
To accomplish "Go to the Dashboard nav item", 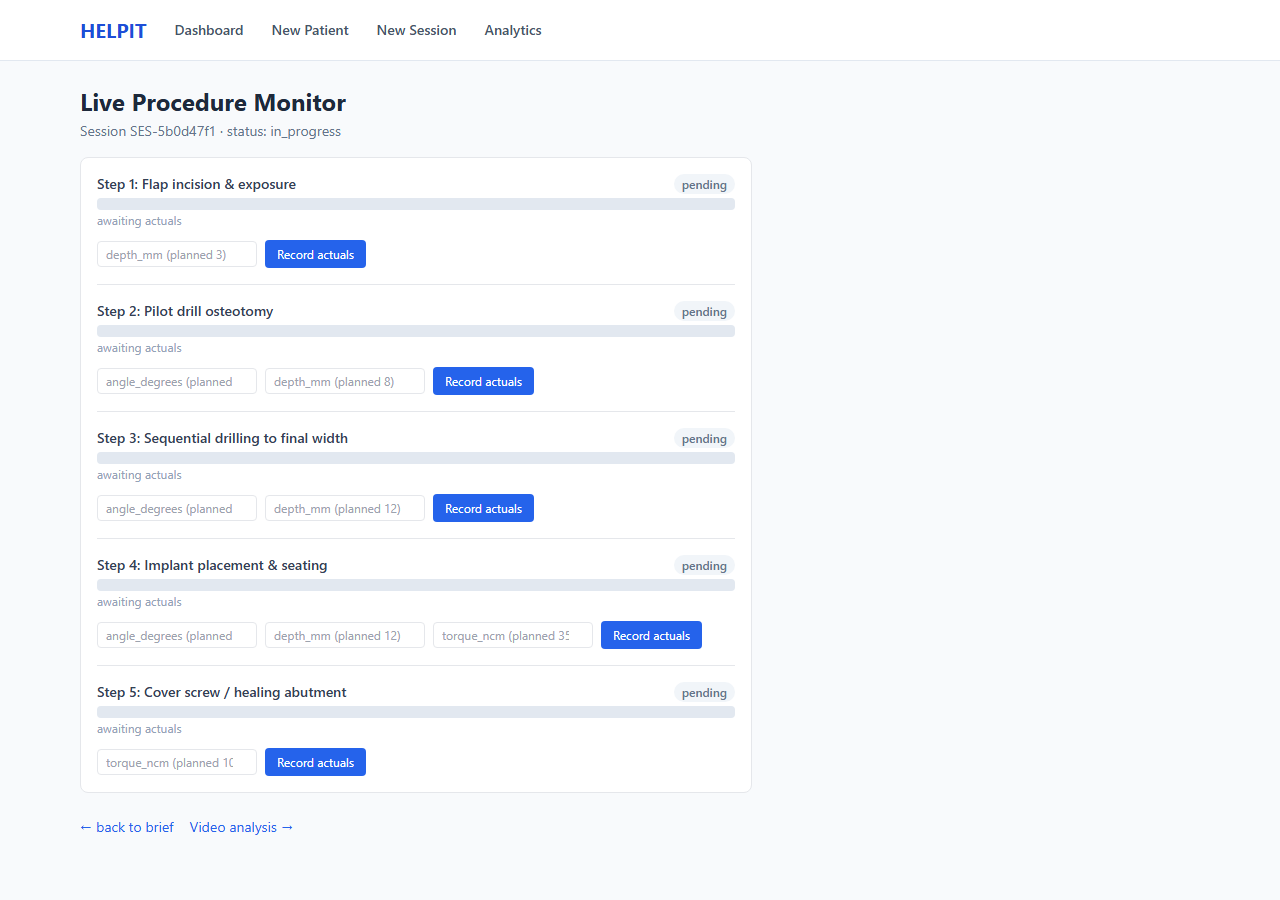I will pyautogui.click(x=209, y=30).
